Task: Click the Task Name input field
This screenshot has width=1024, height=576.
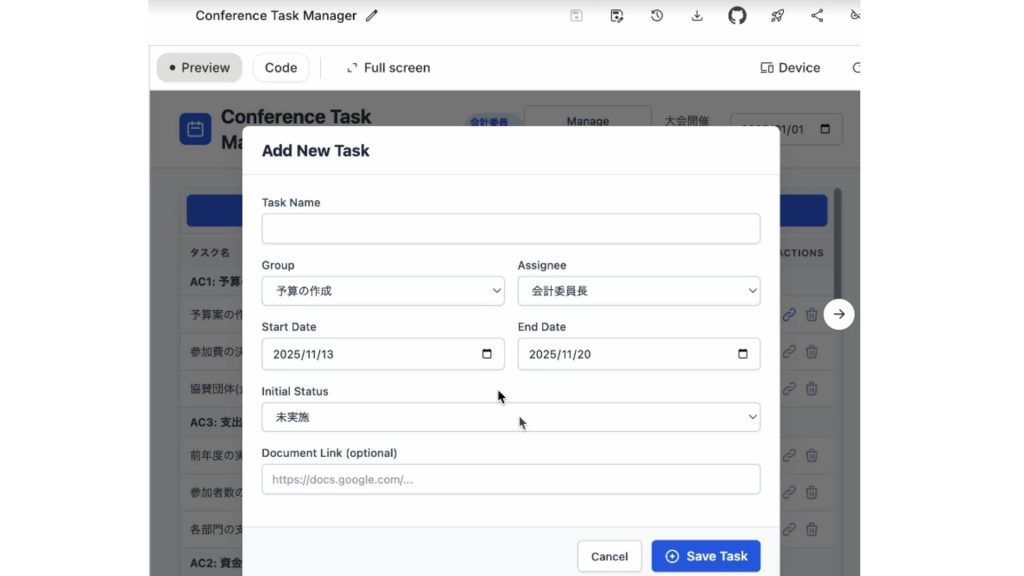Action: (511, 229)
